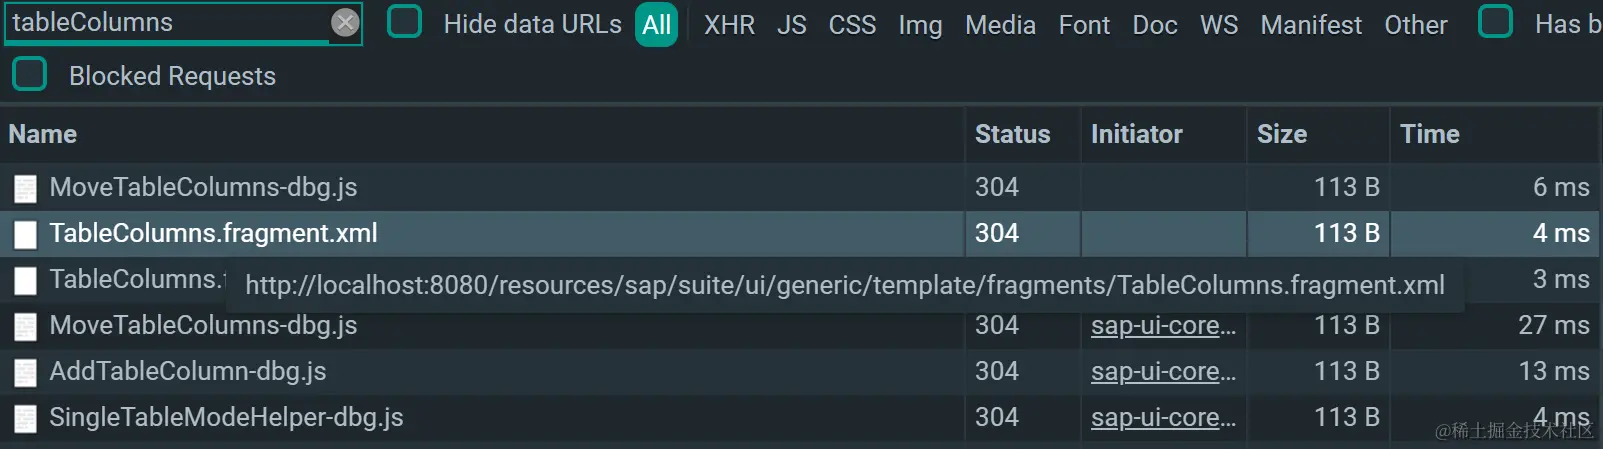This screenshot has width=1603, height=449.
Task: Click the SingleTableModeHelper-dbg.js file icon
Action: point(25,418)
